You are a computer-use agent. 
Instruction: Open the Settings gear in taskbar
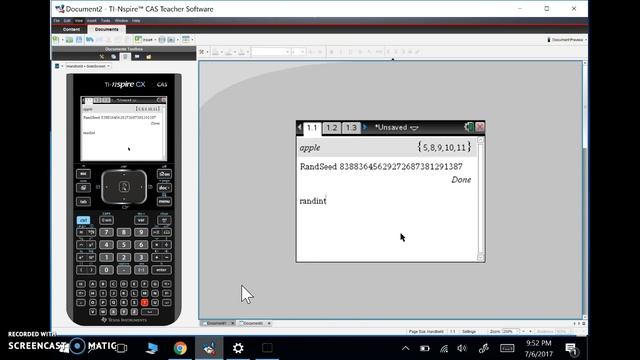click(x=238, y=348)
